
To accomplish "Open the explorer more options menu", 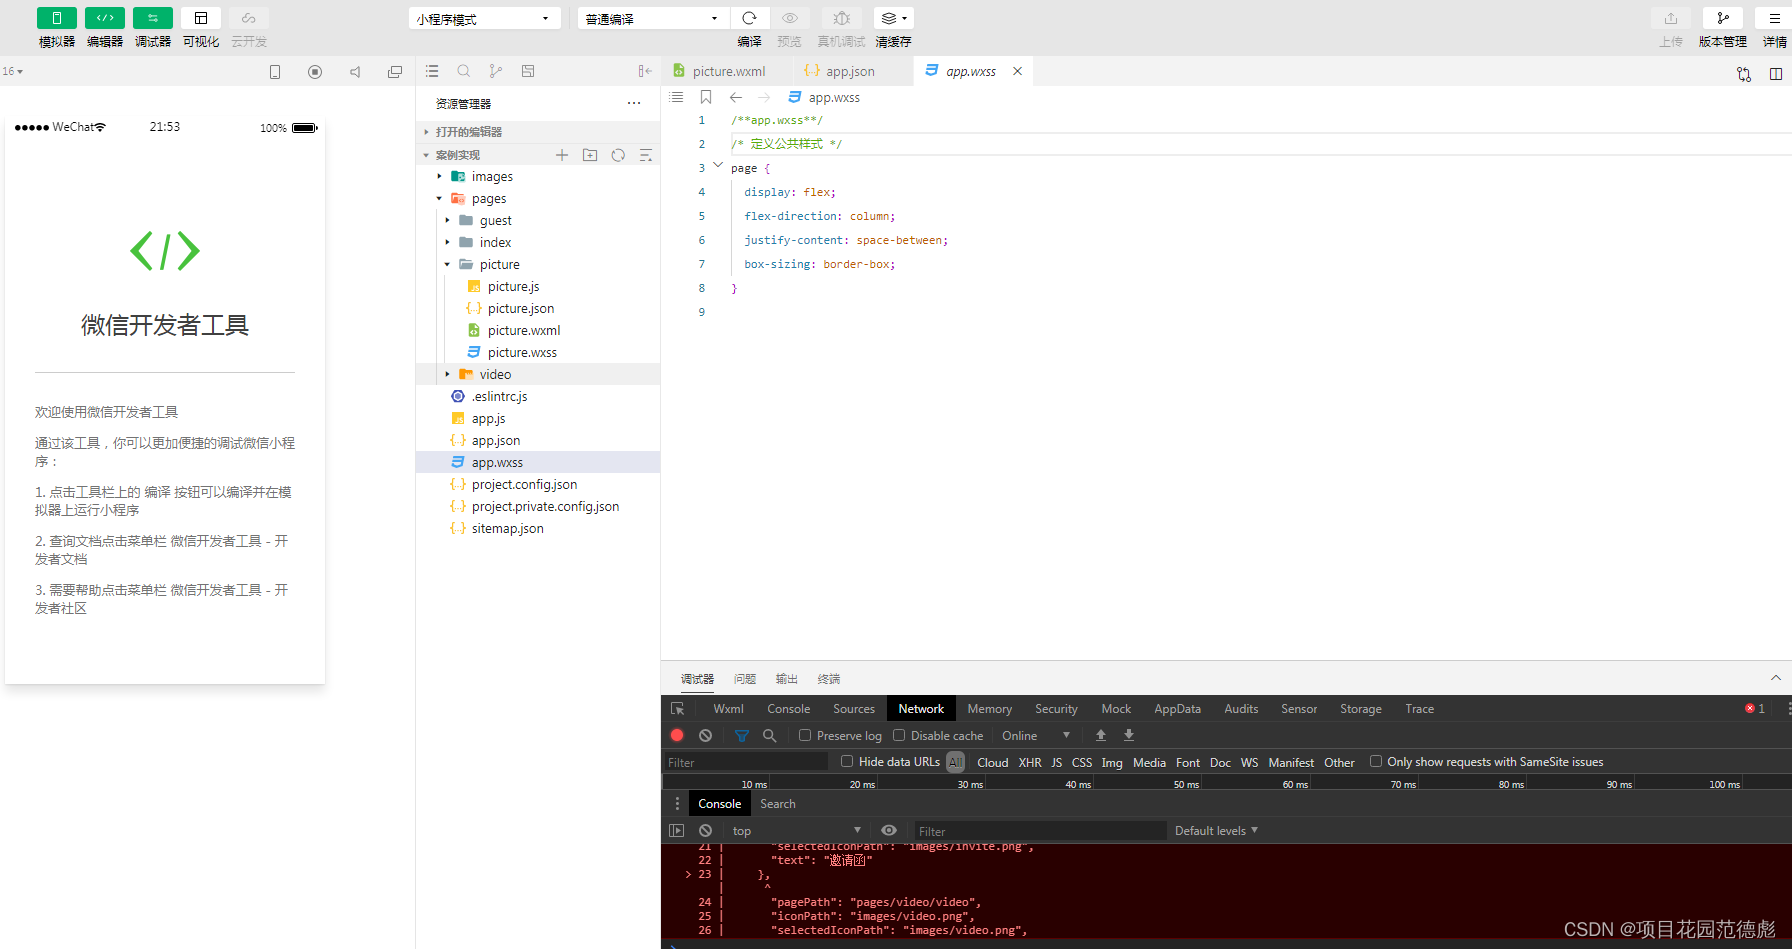I will point(634,103).
